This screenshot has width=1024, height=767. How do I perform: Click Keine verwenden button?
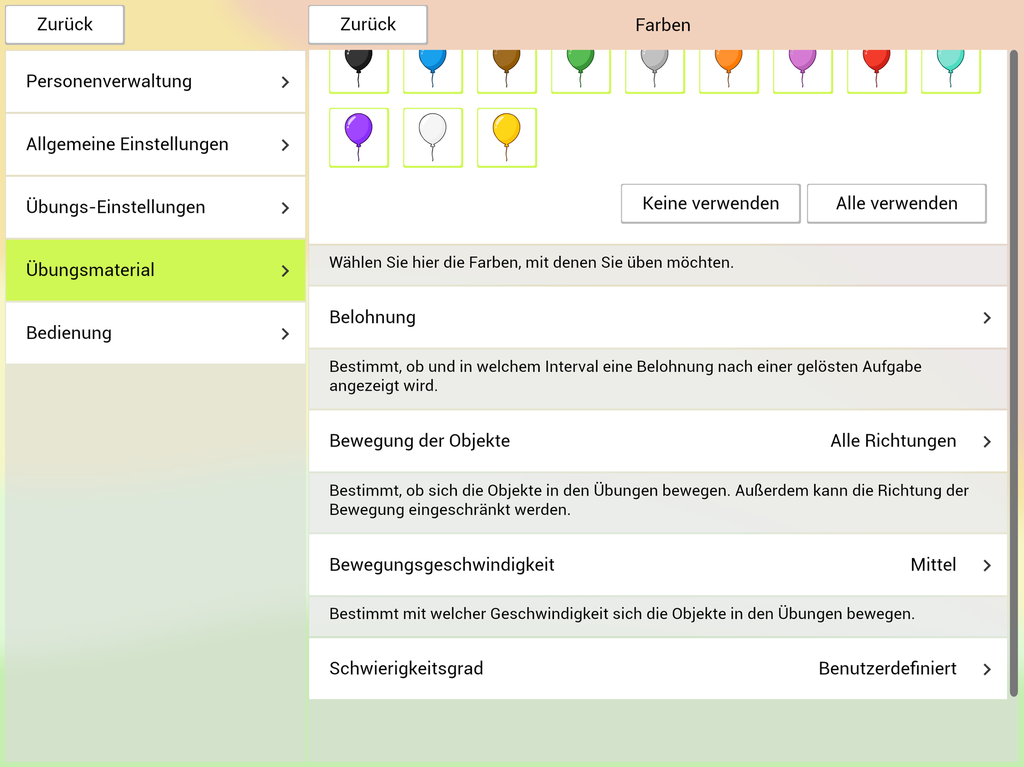tap(711, 204)
